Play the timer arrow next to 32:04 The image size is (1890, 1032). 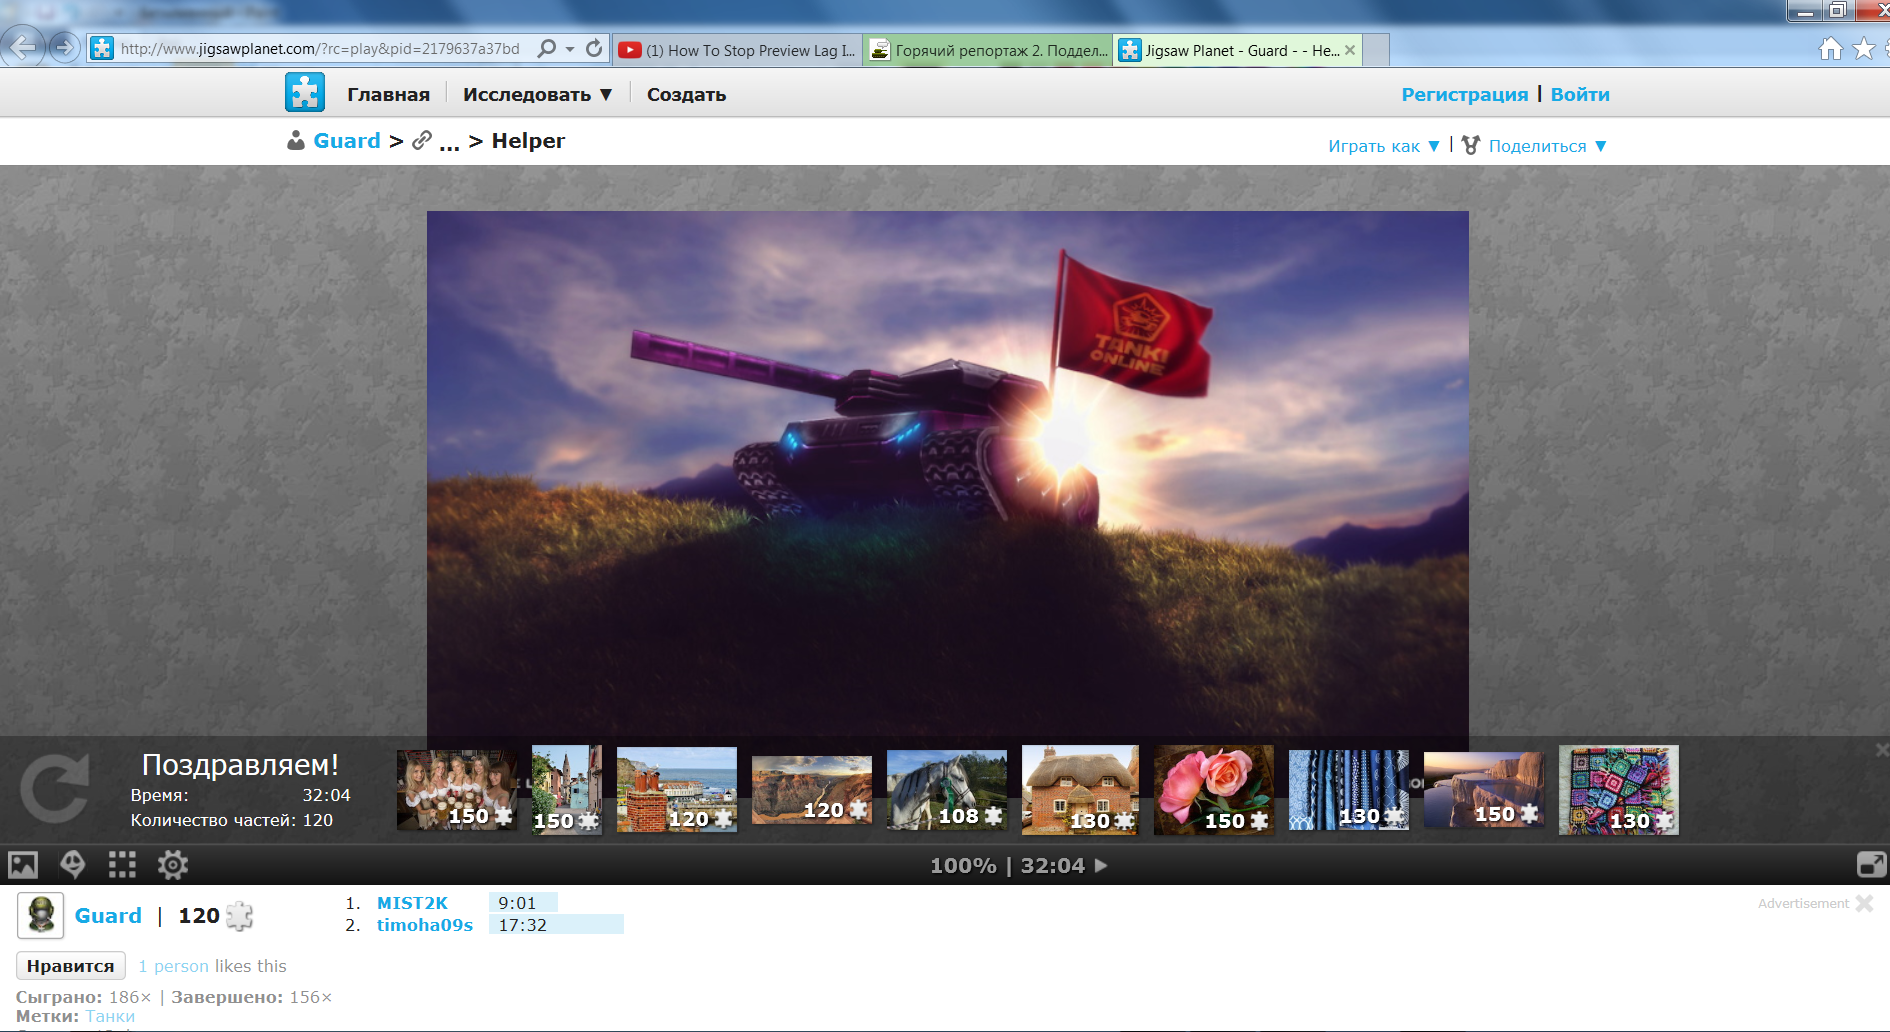coord(1101,865)
